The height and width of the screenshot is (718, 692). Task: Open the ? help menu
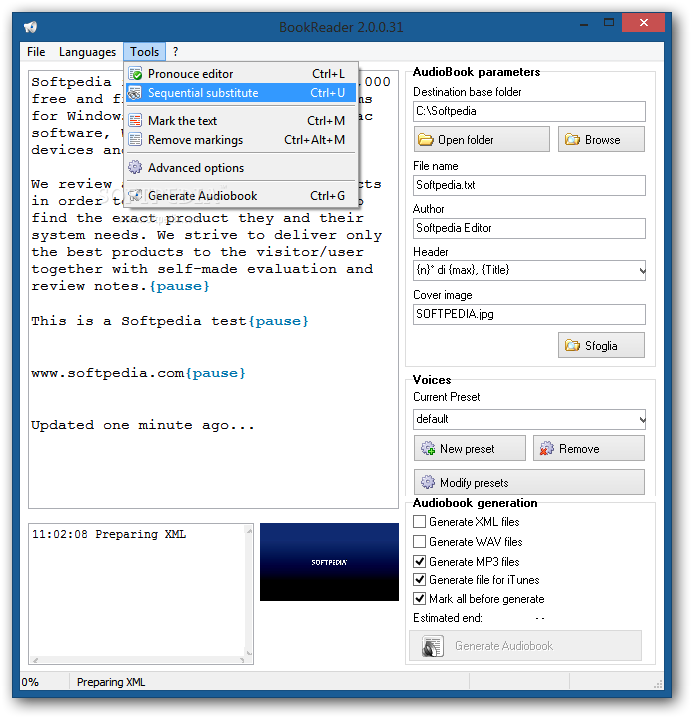tap(175, 52)
